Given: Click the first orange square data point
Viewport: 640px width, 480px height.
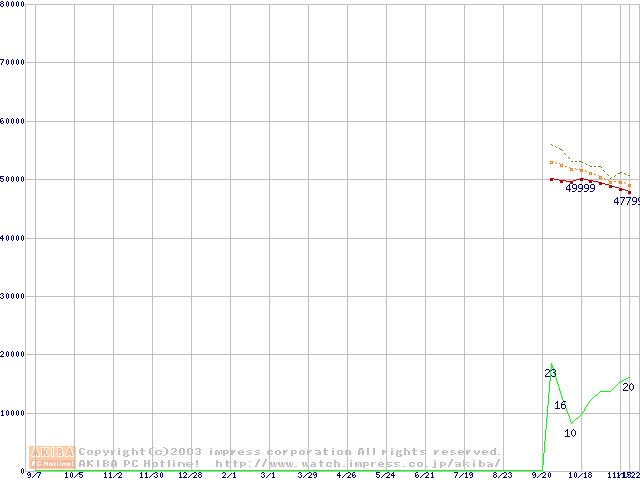Looking at the screenshot, I should point(551,162).
